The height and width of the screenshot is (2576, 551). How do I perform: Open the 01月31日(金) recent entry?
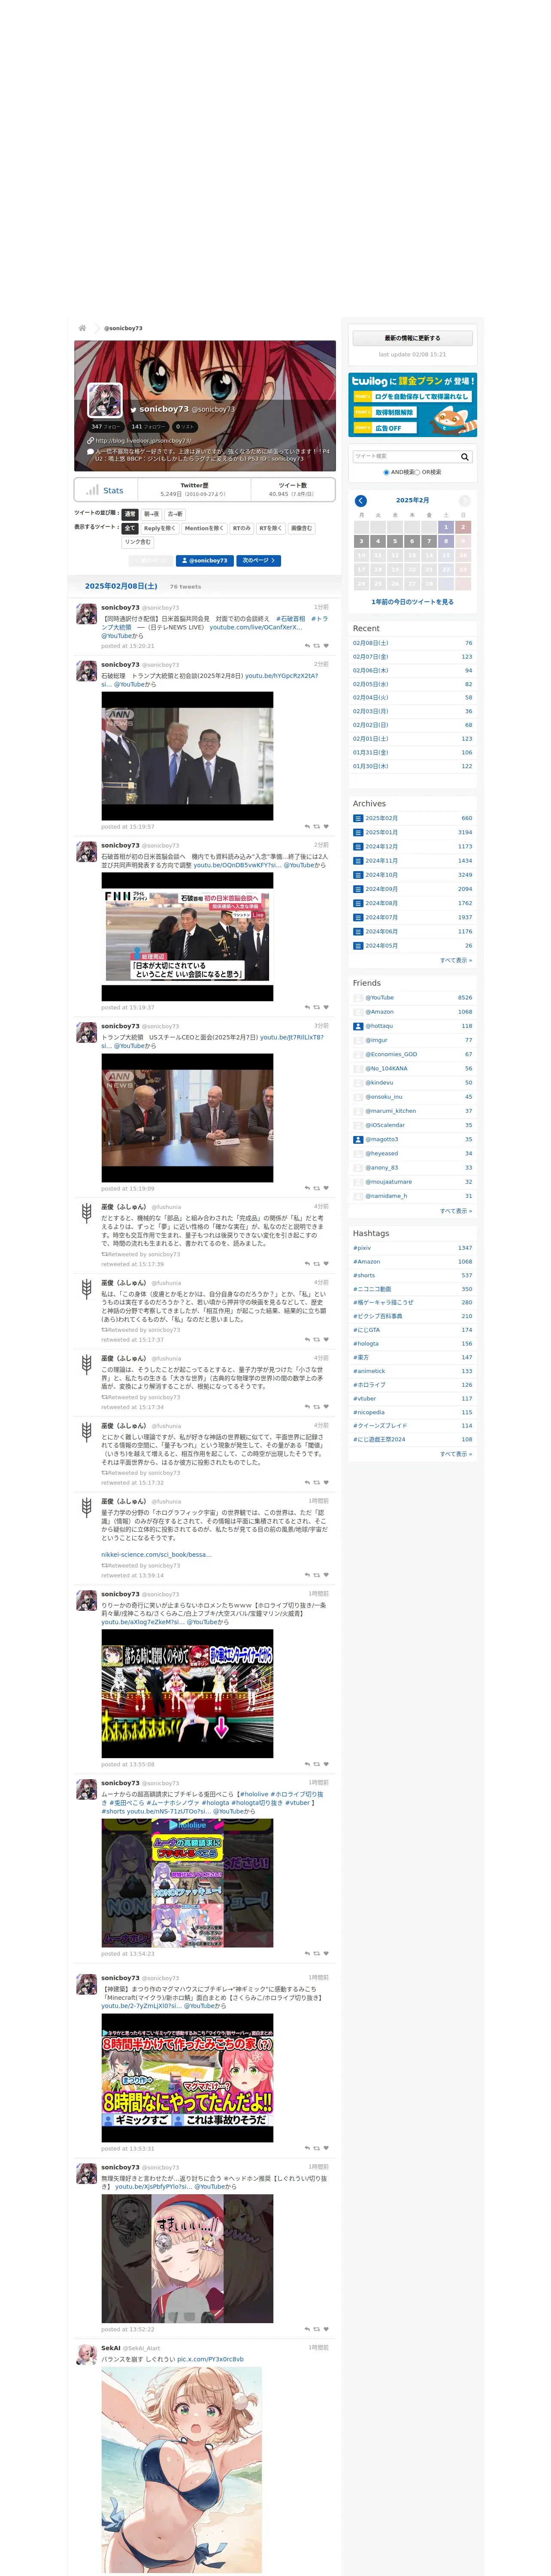(x=371, y=752)
